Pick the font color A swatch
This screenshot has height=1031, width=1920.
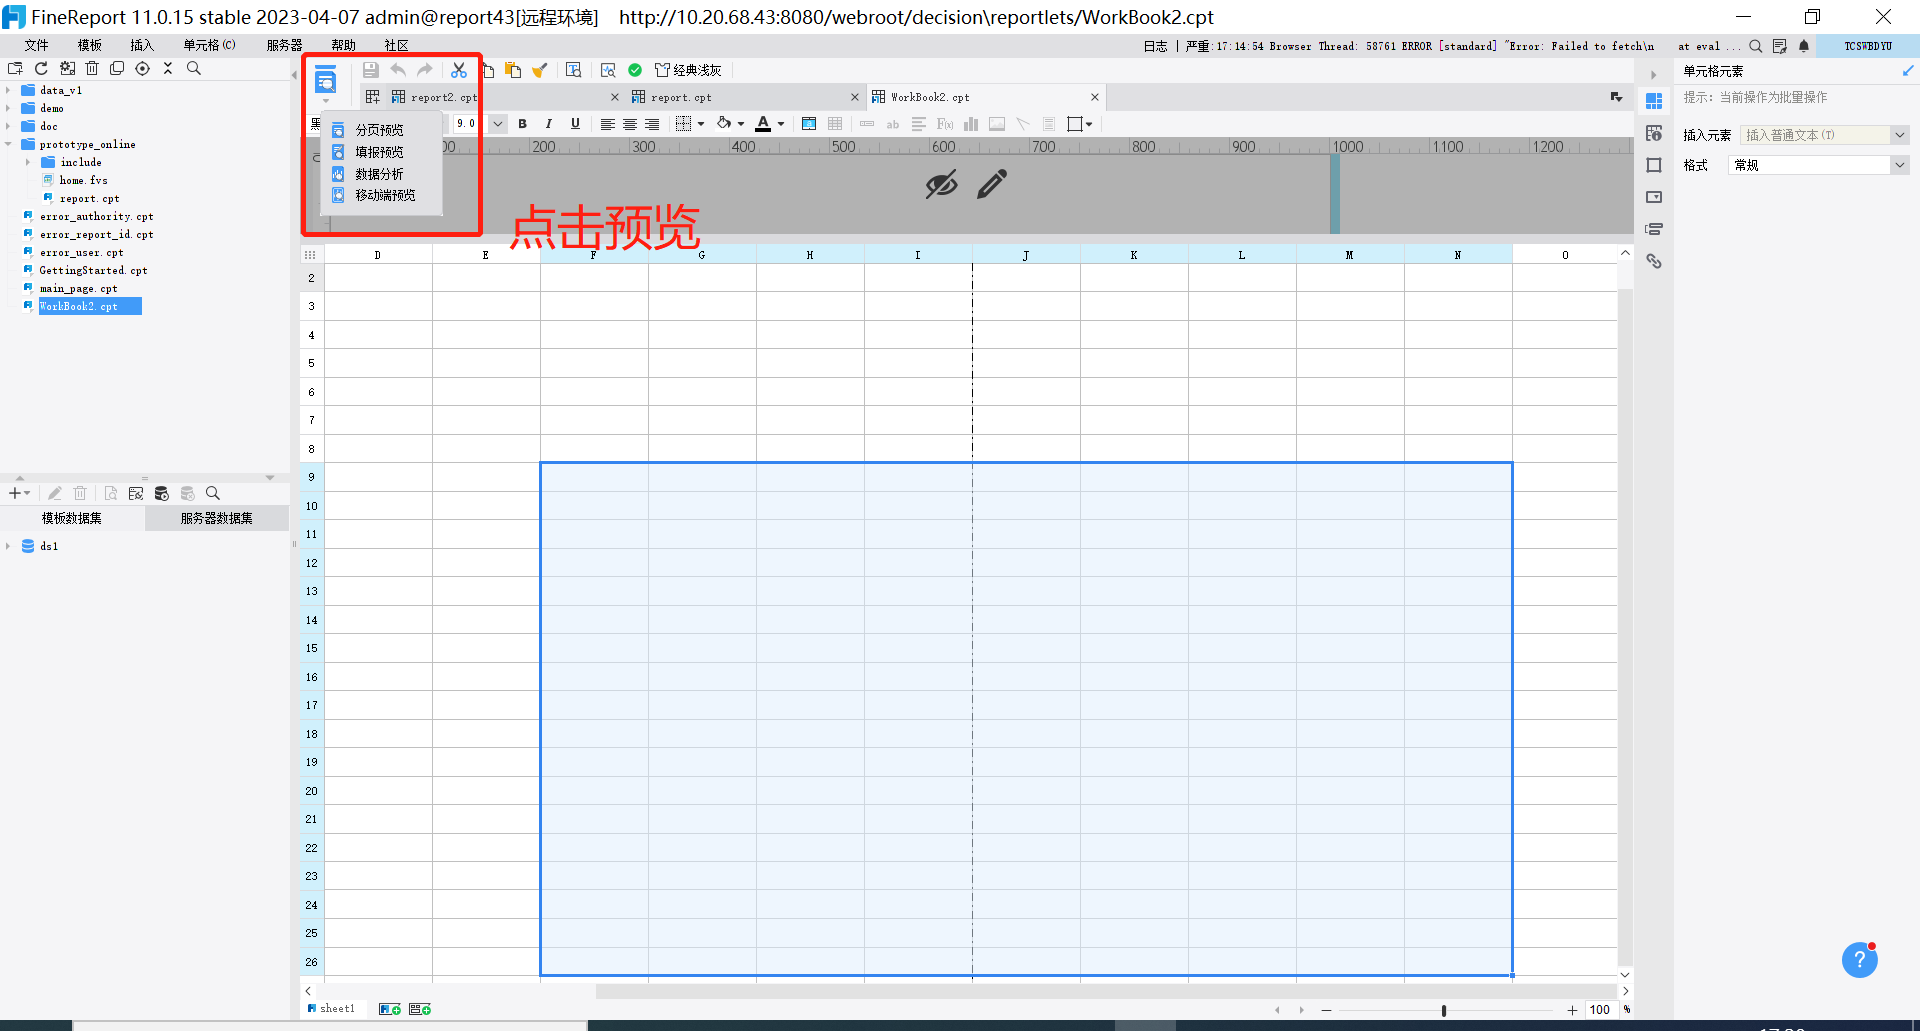pos(763,124)
